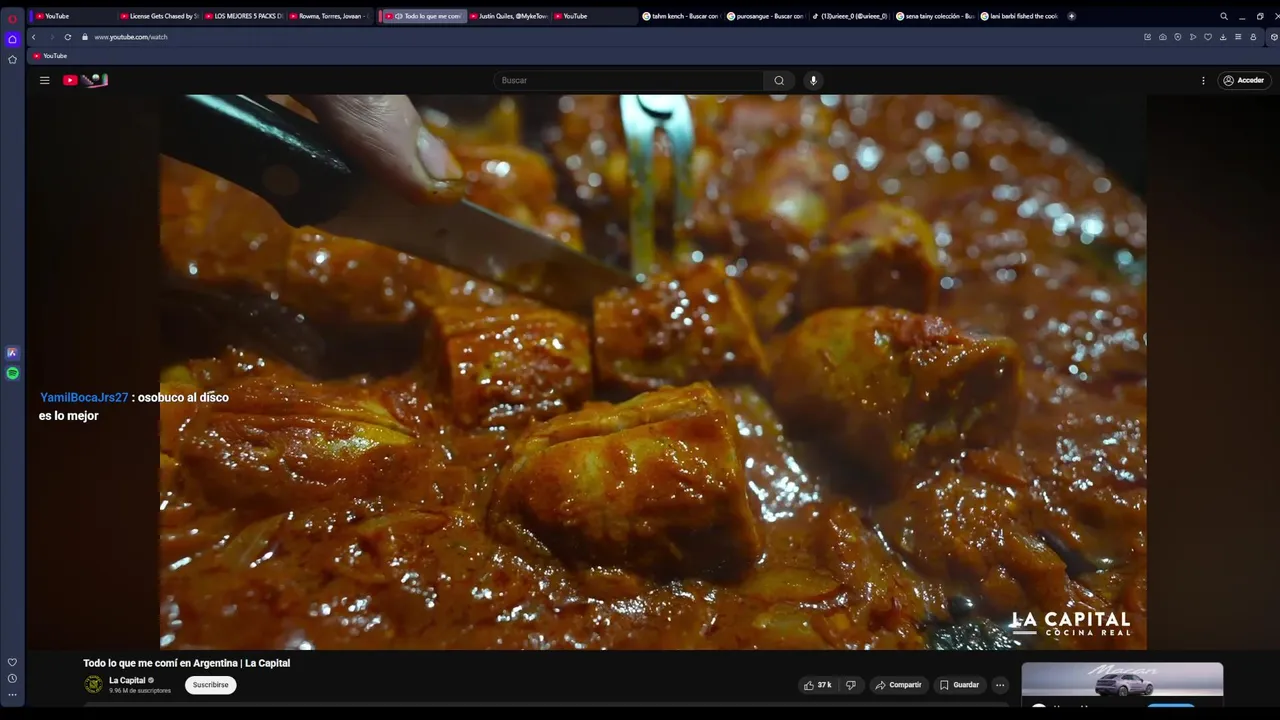Open the La Capital channel avatar
Screen dimensions: 1280x720
(x=94, y=685)
